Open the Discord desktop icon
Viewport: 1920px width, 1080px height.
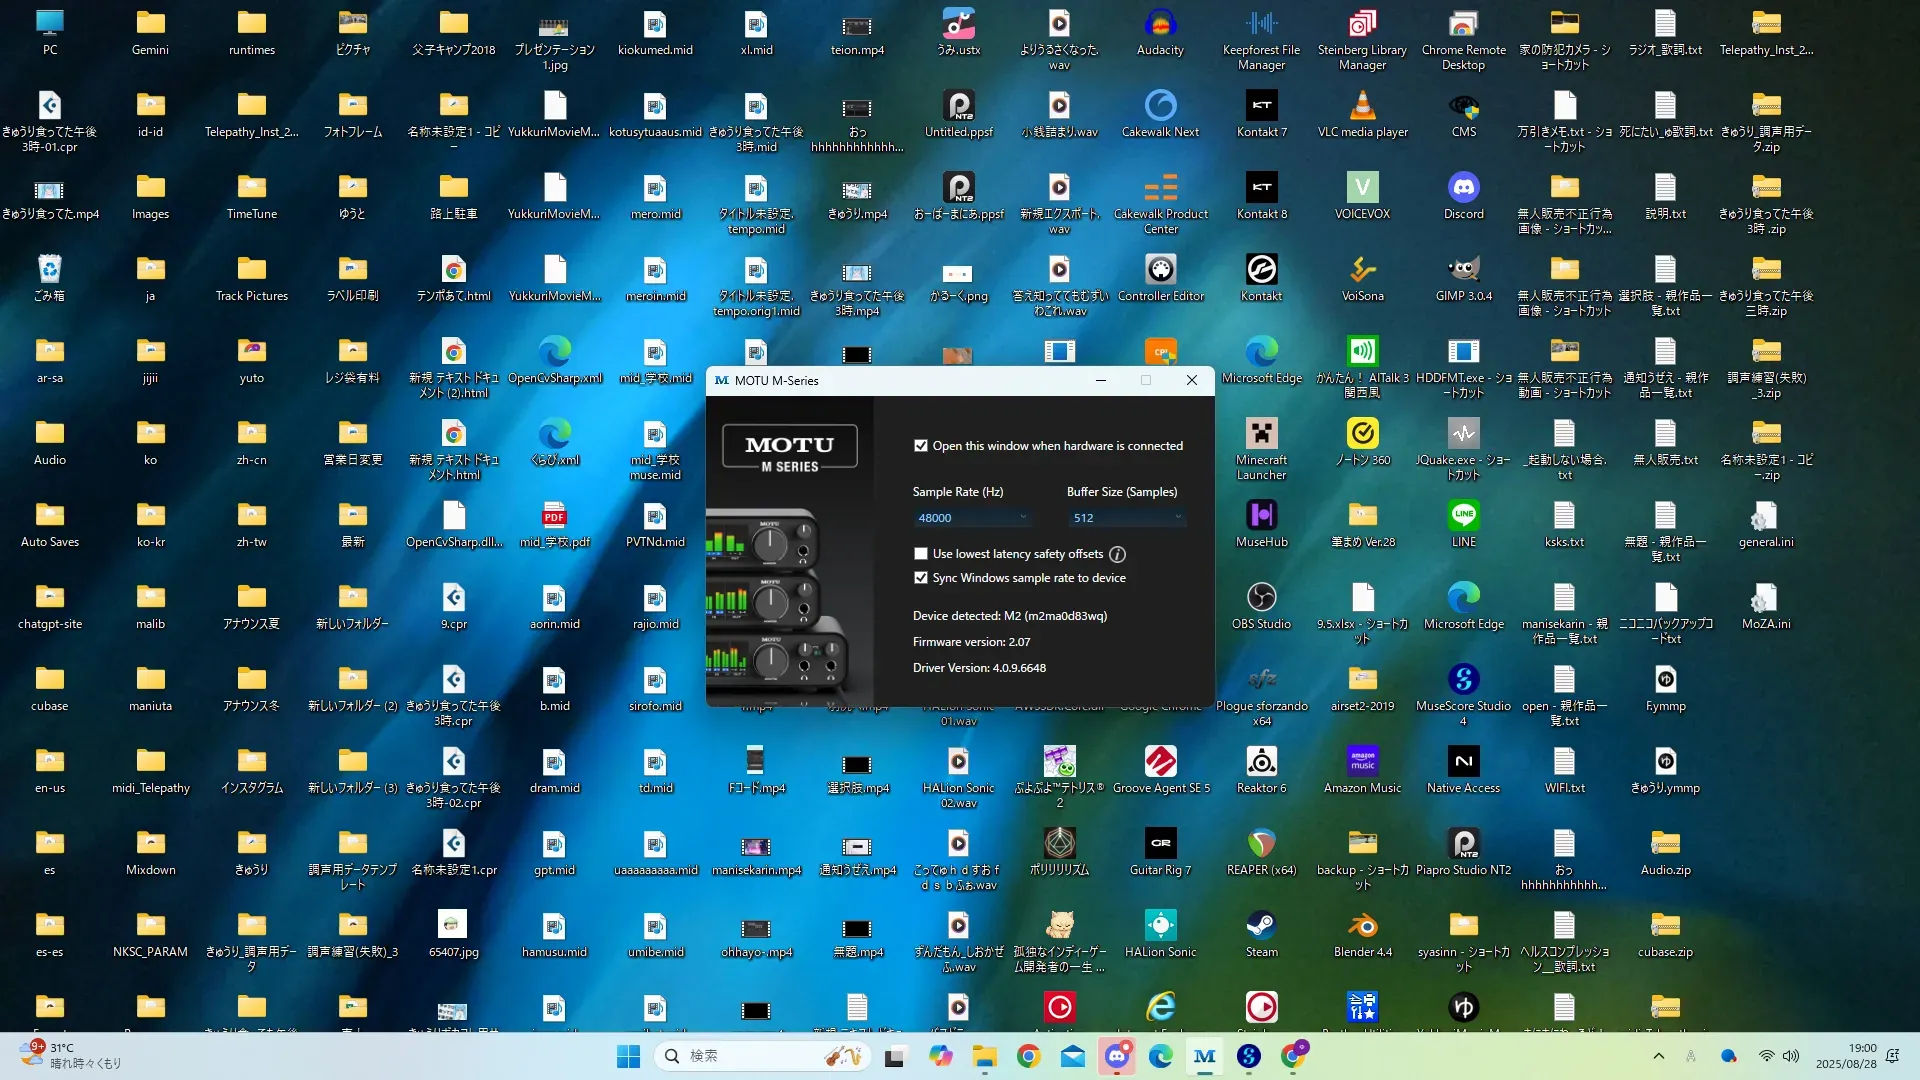point(1463,189)
